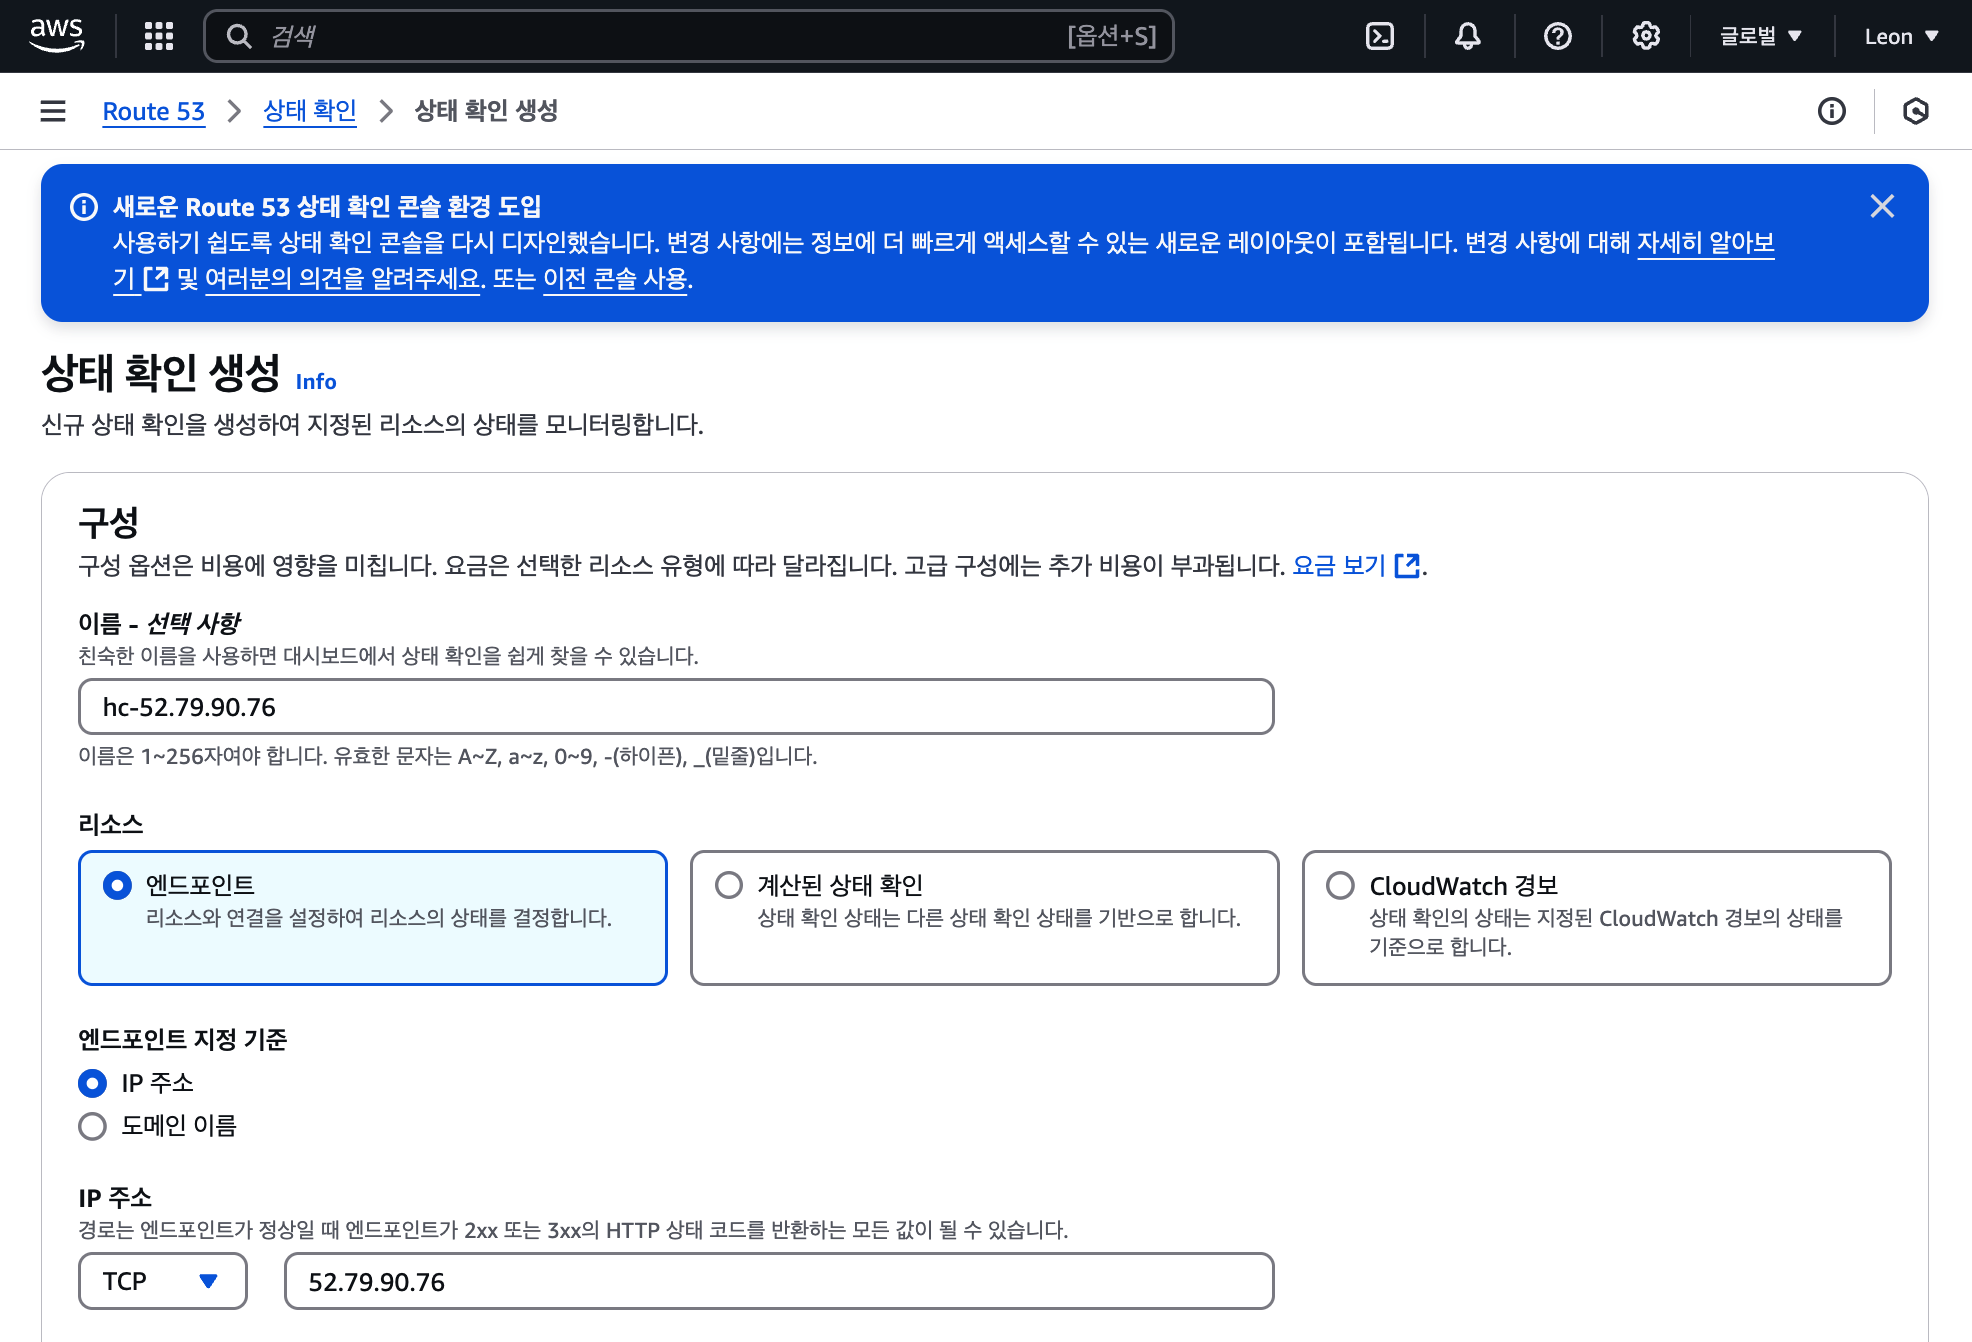1972x1342 pixels.
Task: Open notifications bell
Action: (x=1467, y=36)
